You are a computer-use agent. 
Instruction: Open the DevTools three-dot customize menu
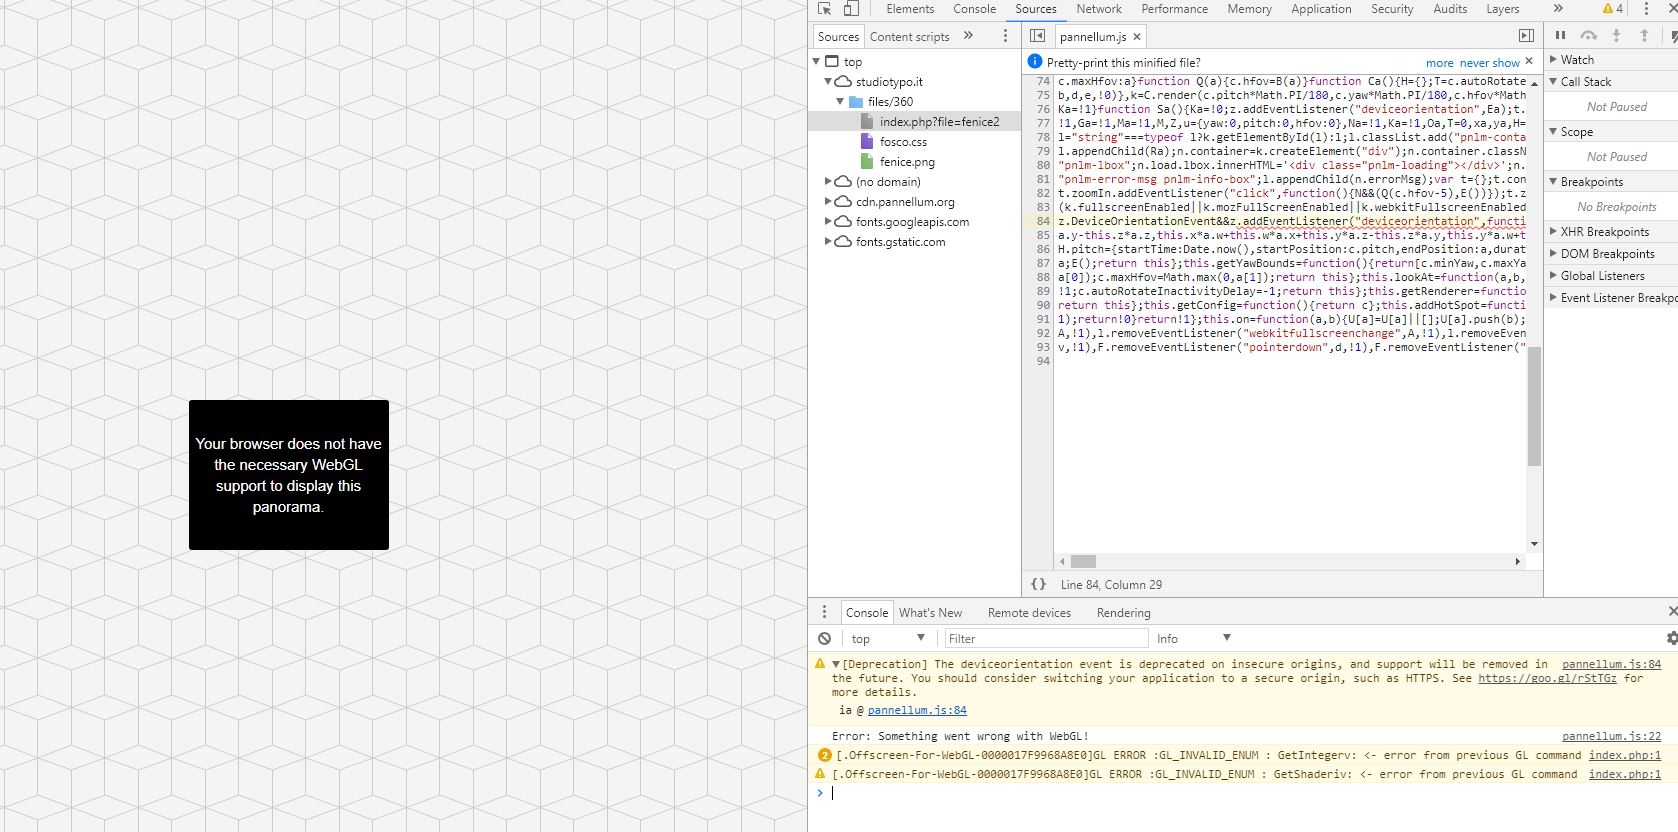1646,9
